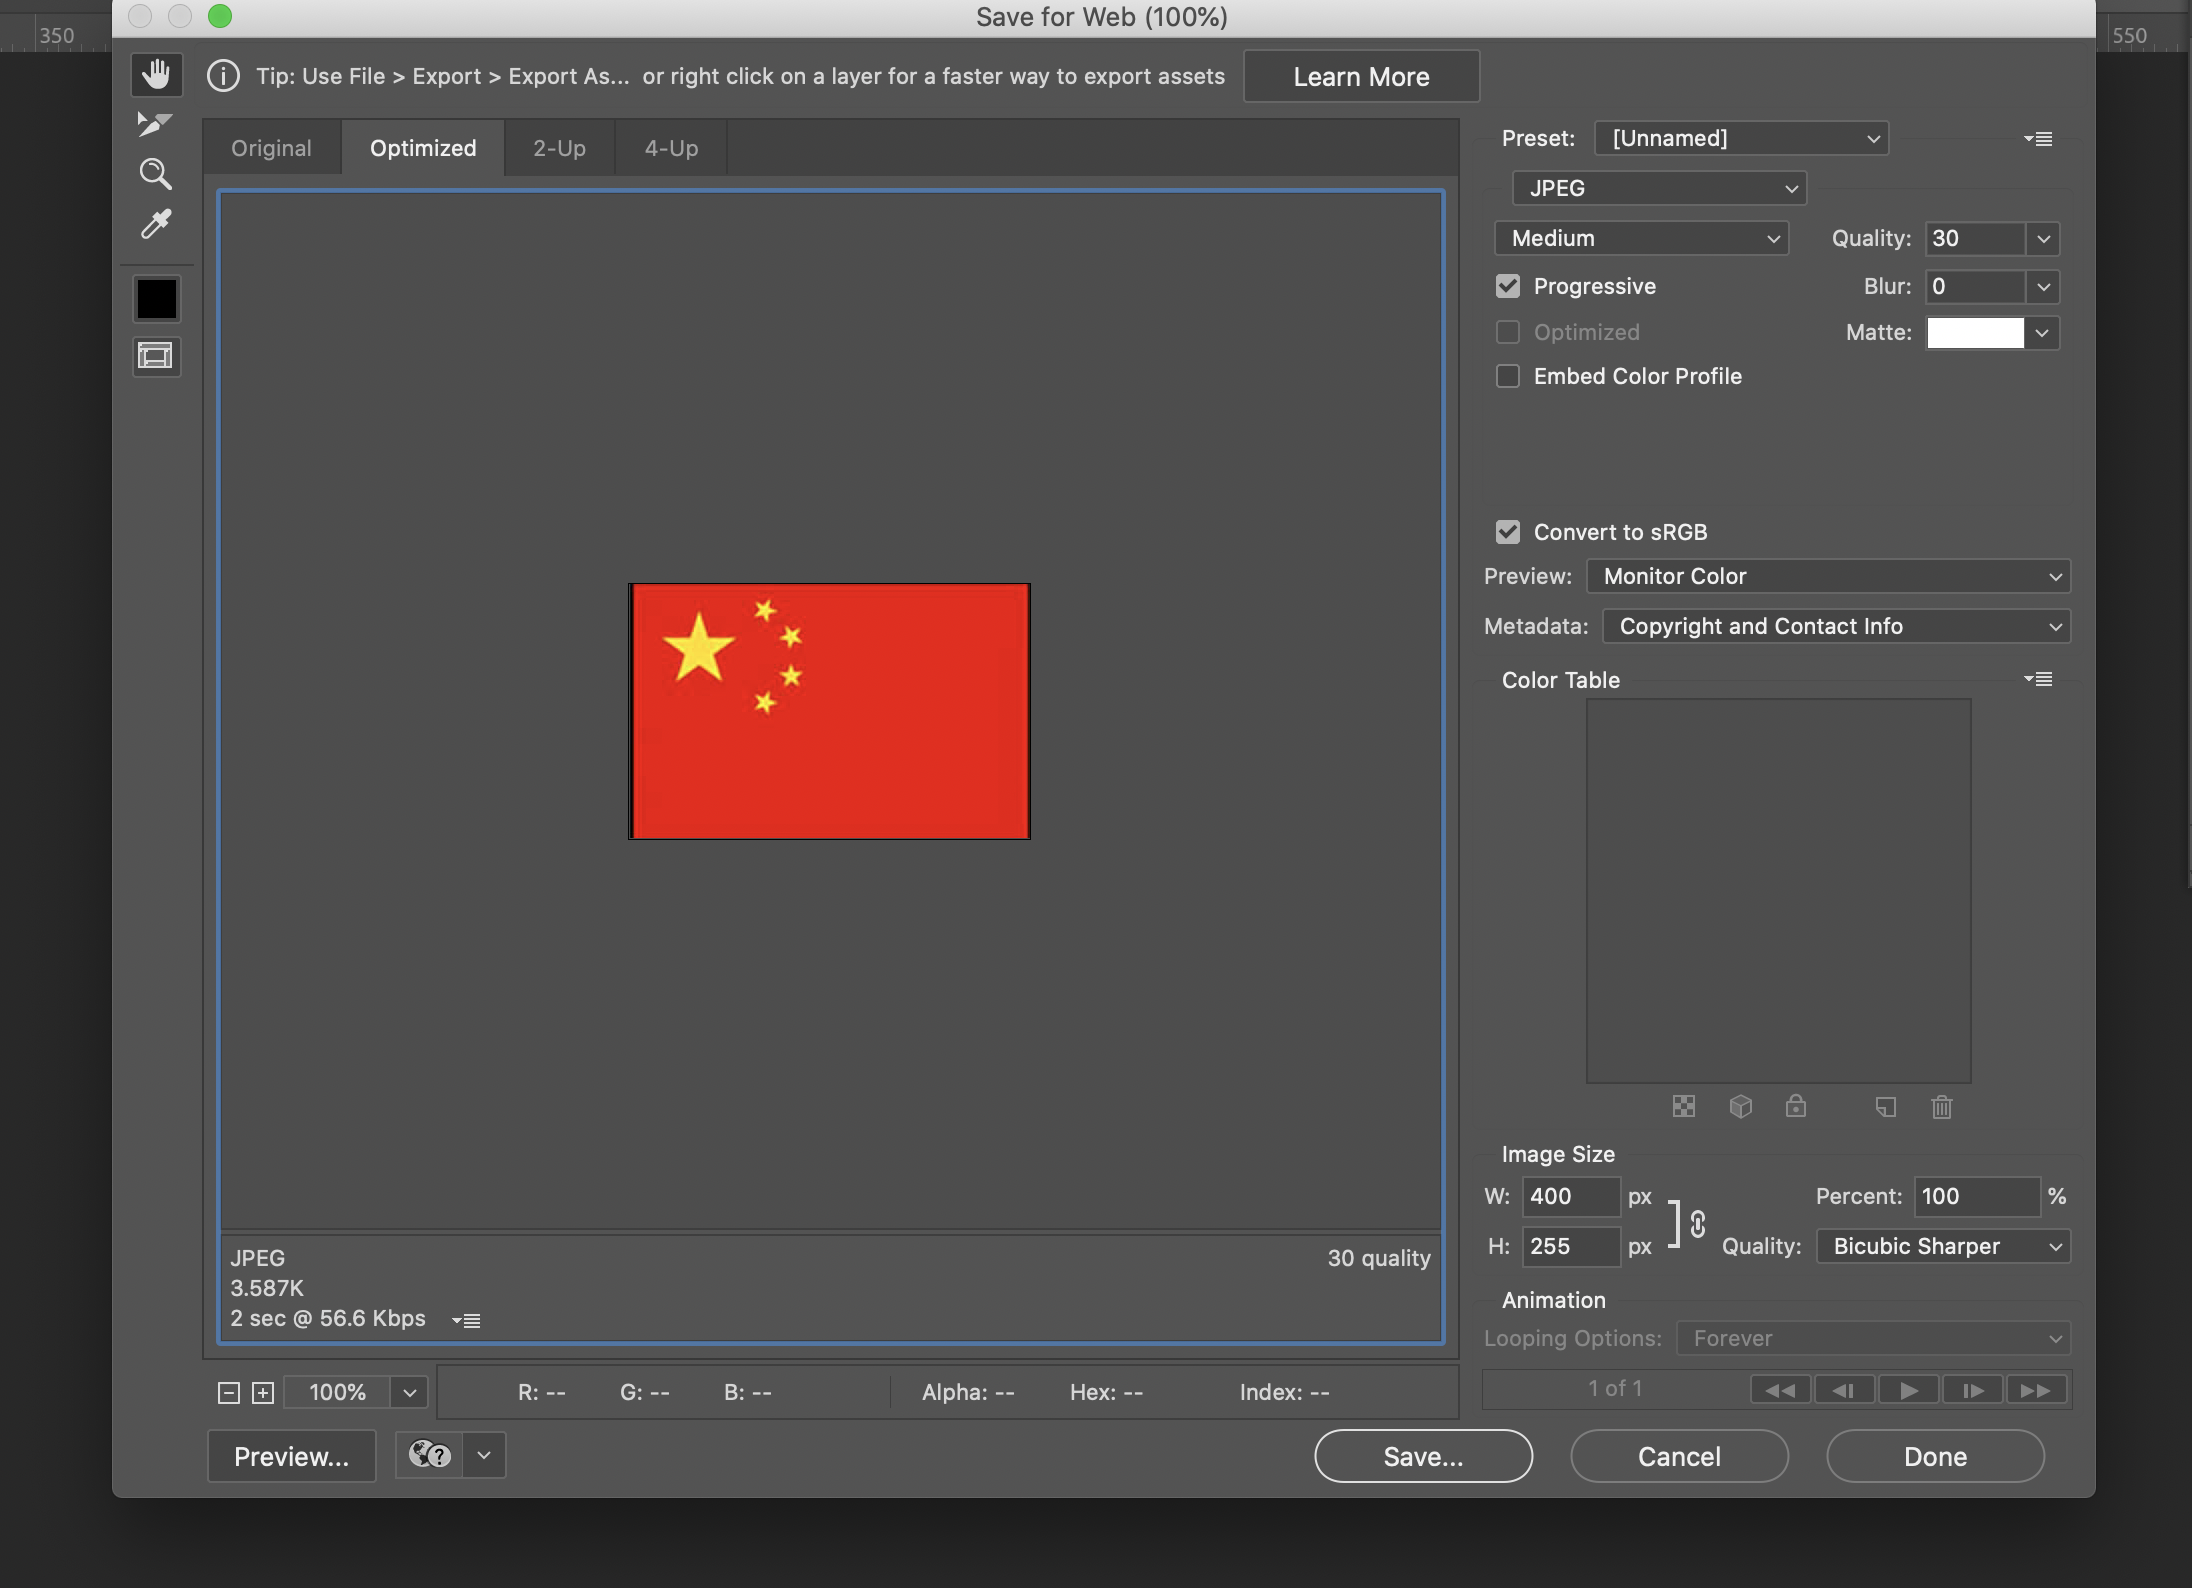2192x1588 pixels.
Task: Shift selected colors to web palette
Action: (x=1740, y=1106)
